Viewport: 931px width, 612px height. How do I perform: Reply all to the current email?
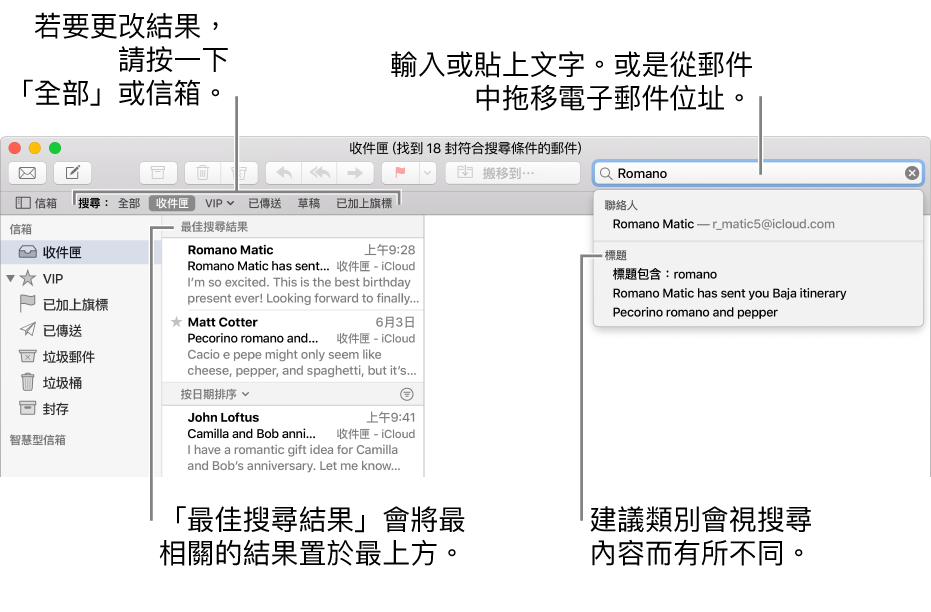point(320,172)
